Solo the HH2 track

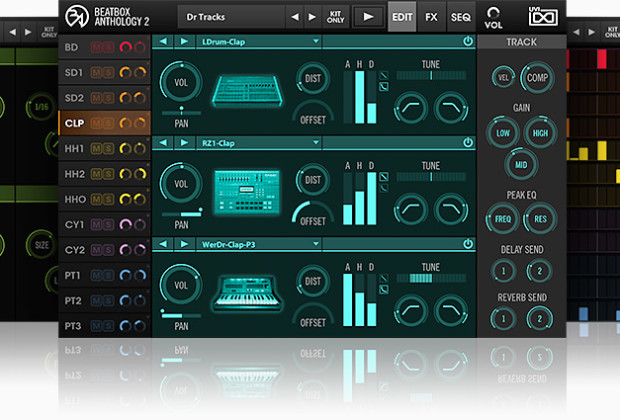tap(109, 174)
